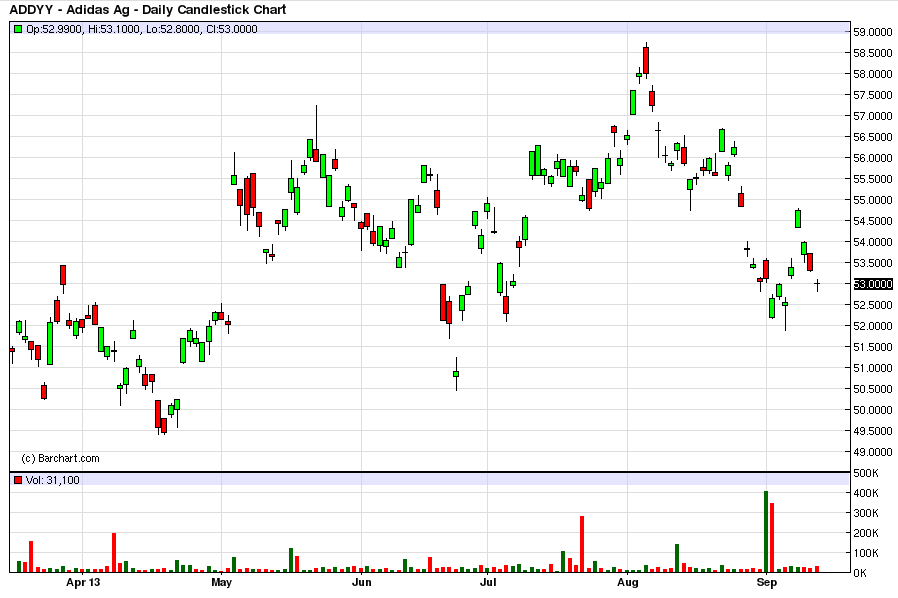Click the tallest green volume bar above Sep
This screenshot has height=598, width=898.
766,532
